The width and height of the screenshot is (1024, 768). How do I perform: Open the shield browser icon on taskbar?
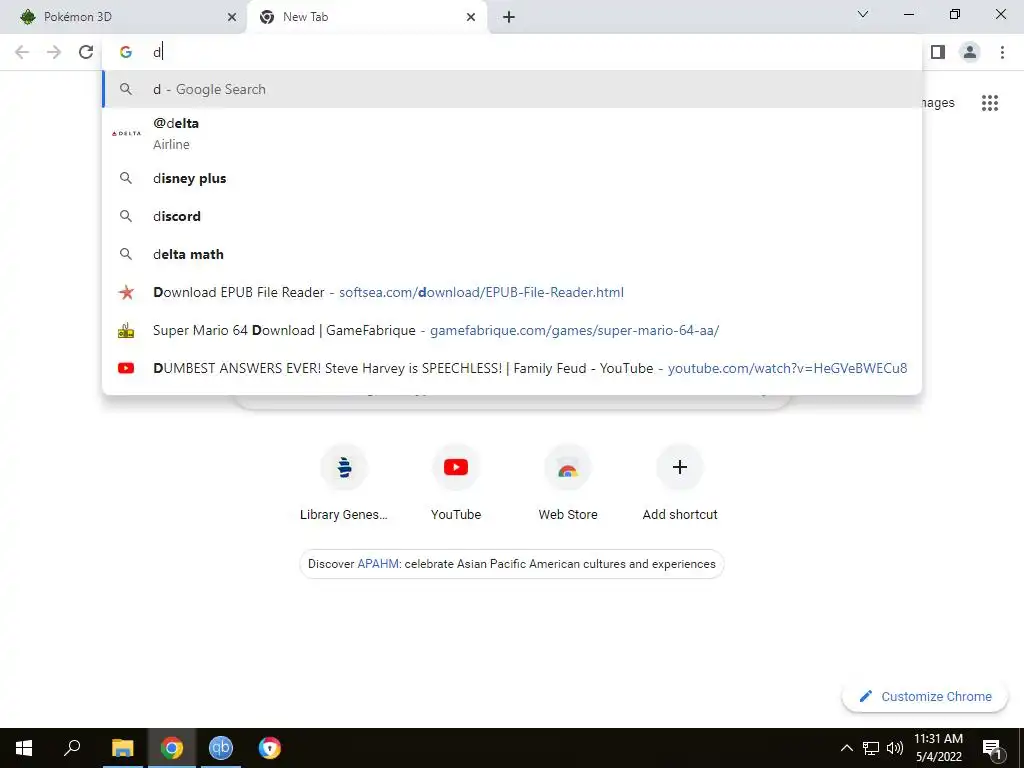click(x=270, y=748)
